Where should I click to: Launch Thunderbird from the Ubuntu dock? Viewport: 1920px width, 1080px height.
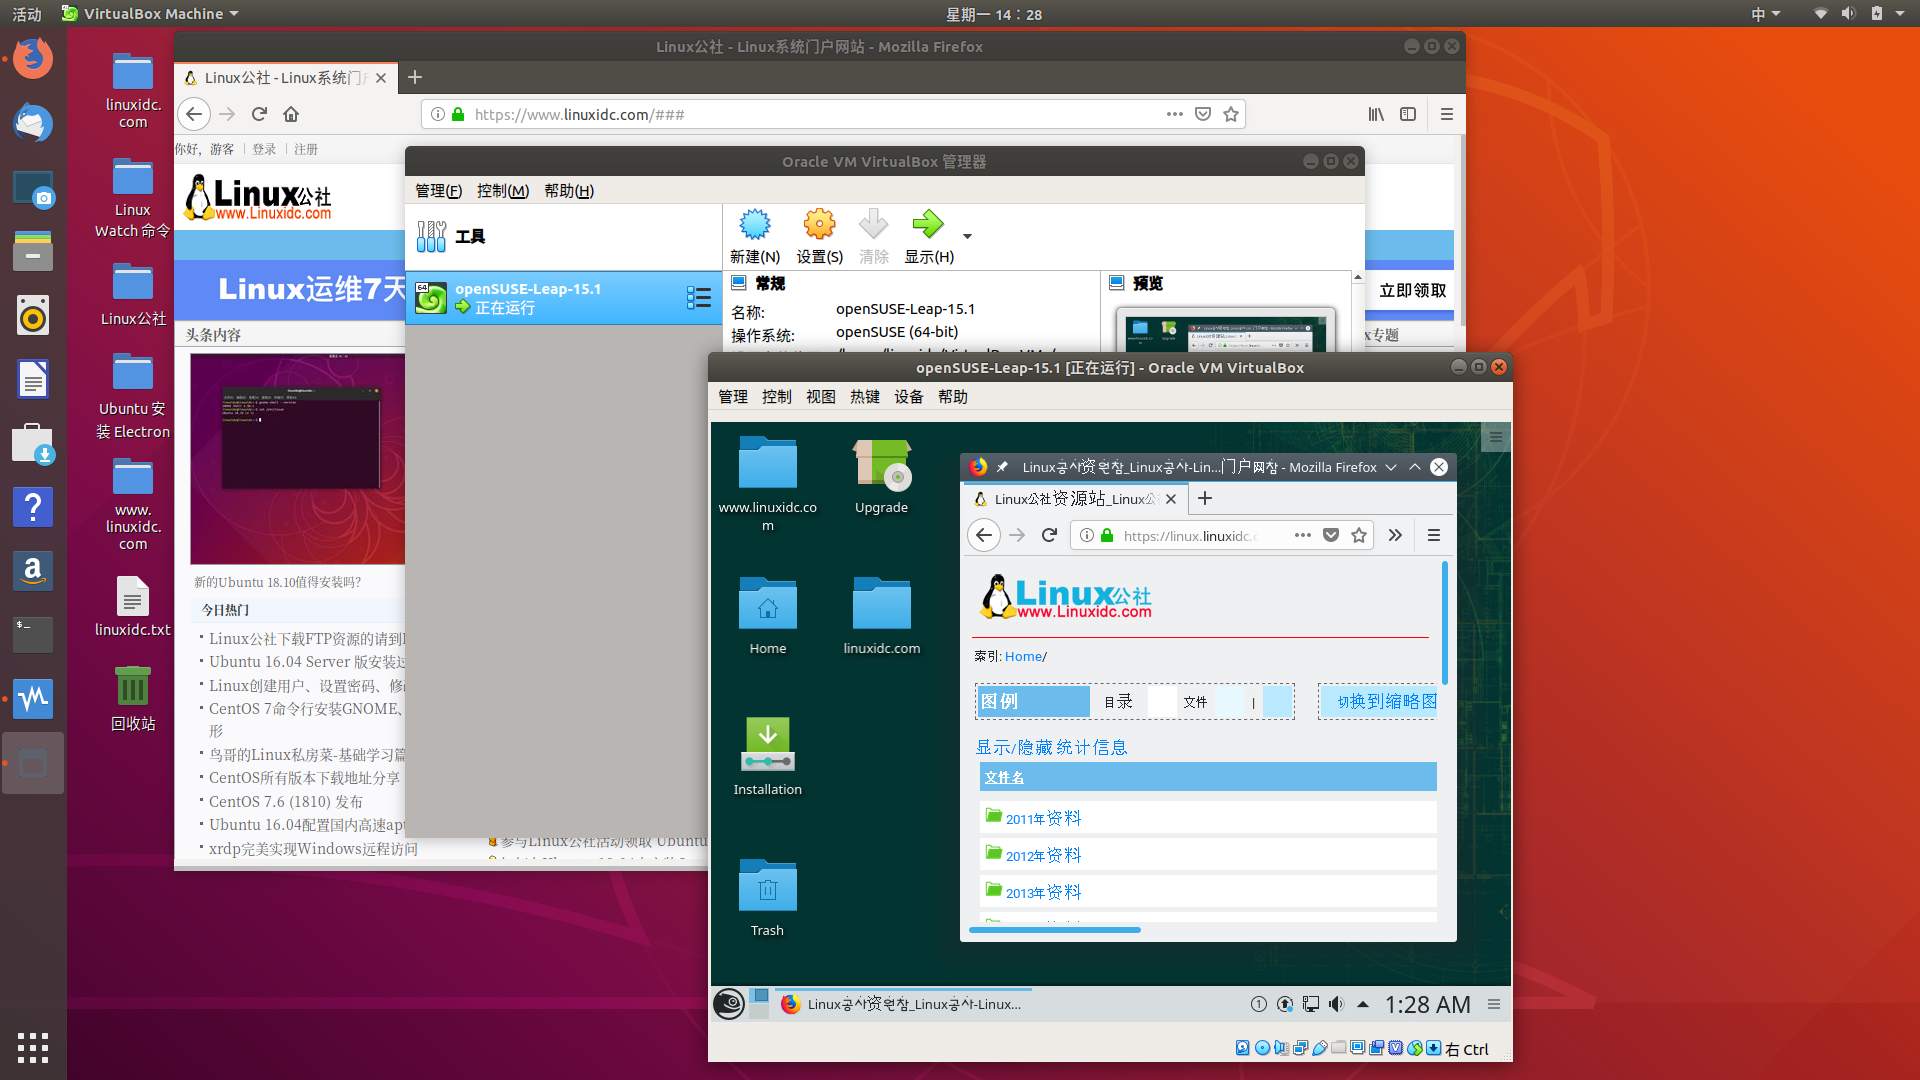33,122
